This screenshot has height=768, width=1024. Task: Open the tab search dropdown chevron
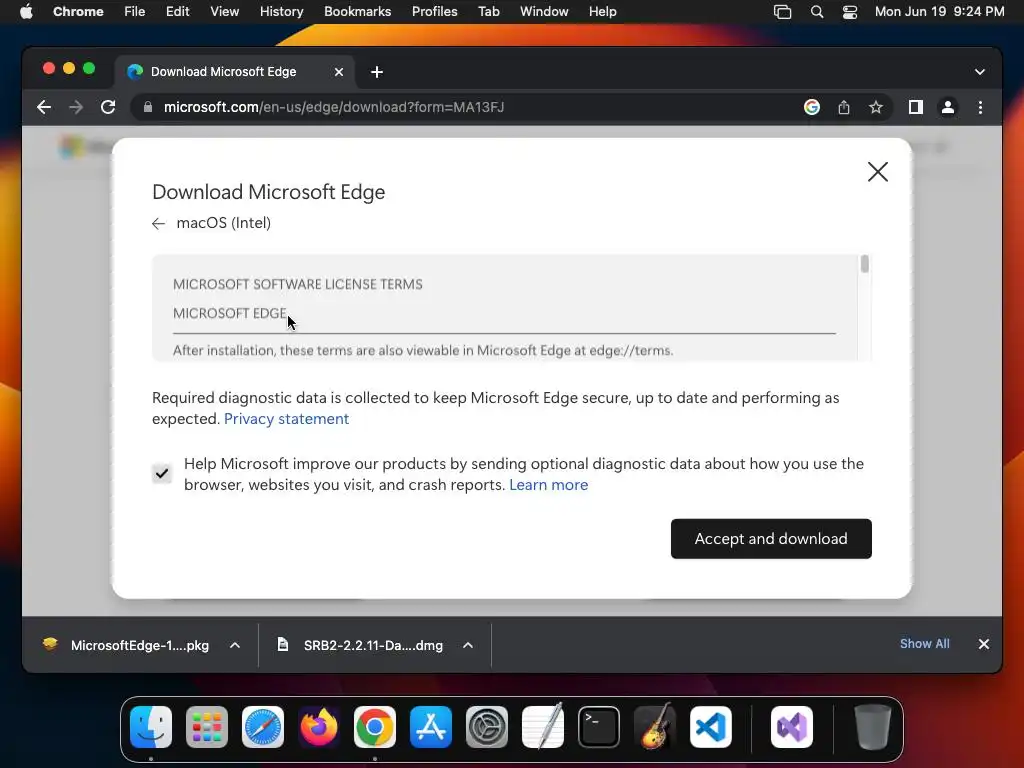pyautogui.click(x=980, y=72)
